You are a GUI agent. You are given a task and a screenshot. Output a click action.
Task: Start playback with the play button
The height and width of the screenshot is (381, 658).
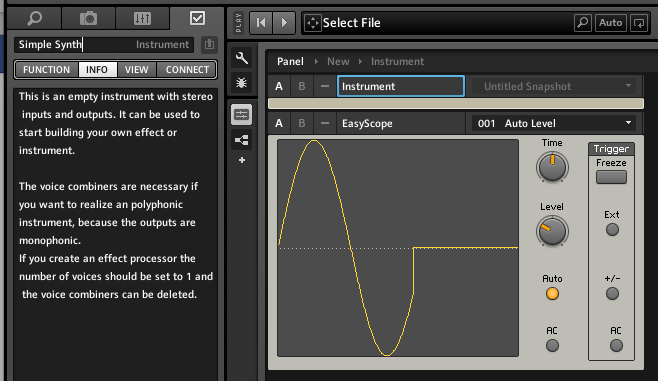[x=284, y=23]
